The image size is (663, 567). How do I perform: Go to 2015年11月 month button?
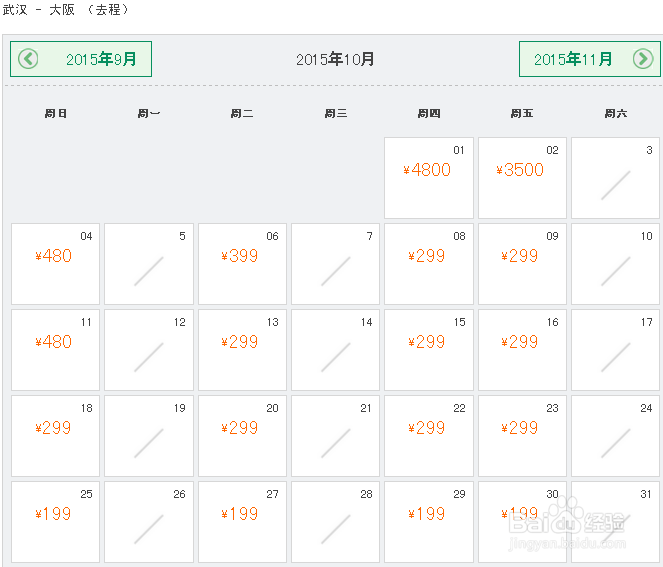(589, 59)
